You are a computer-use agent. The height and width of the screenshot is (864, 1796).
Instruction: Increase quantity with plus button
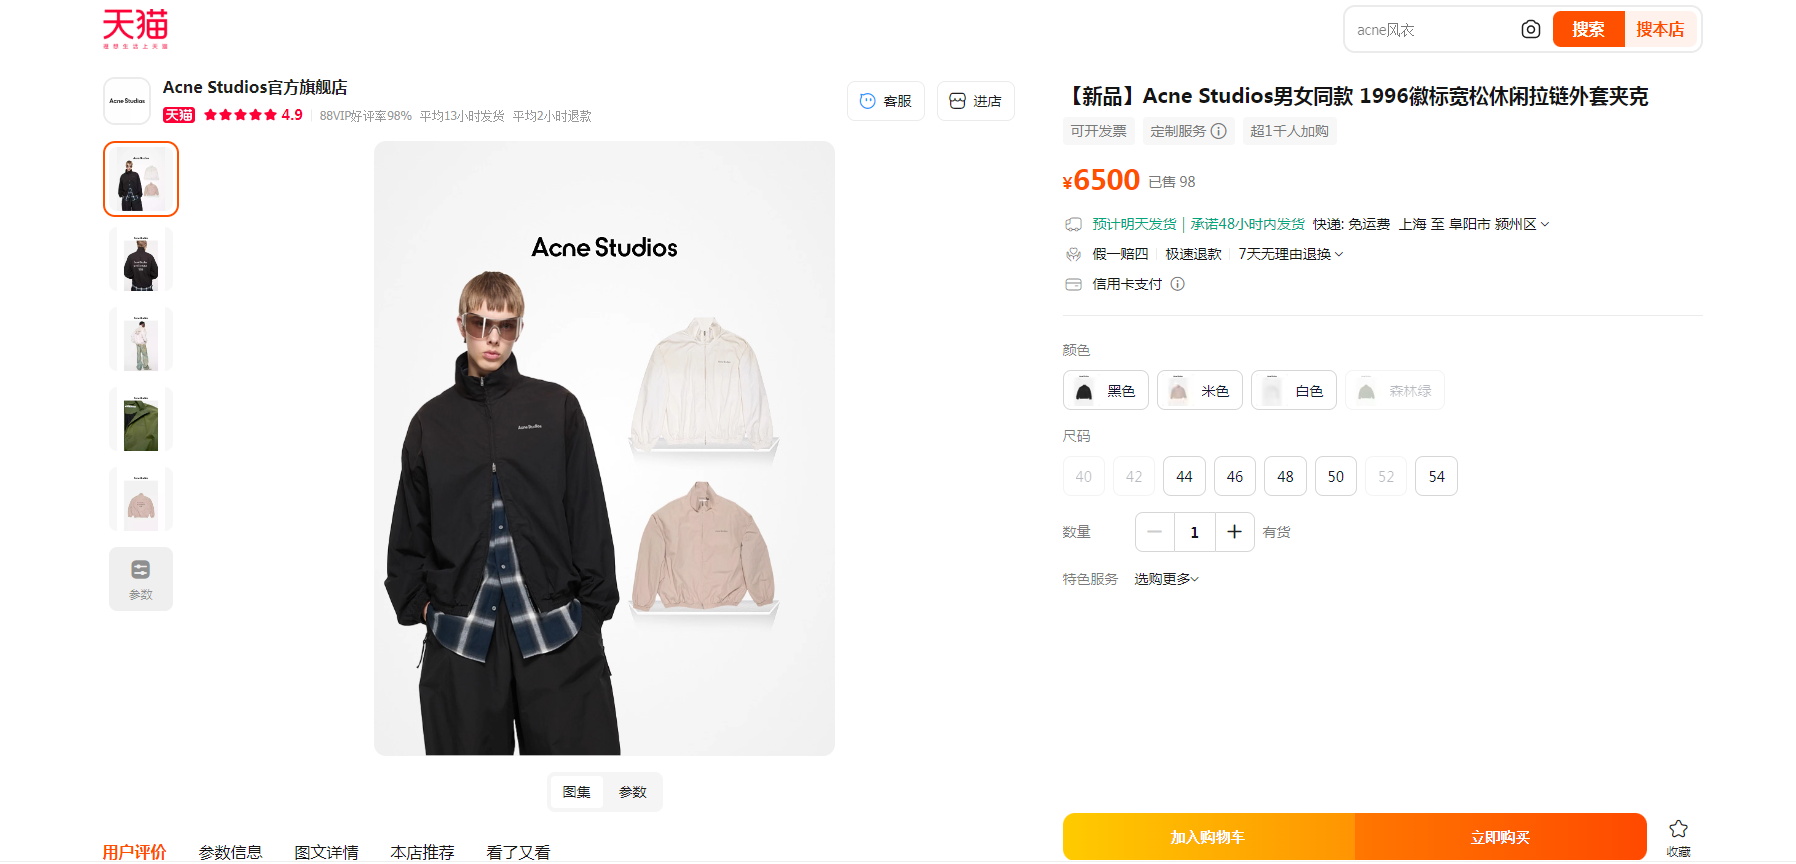pyautogui.click(x=1234, y=532)
